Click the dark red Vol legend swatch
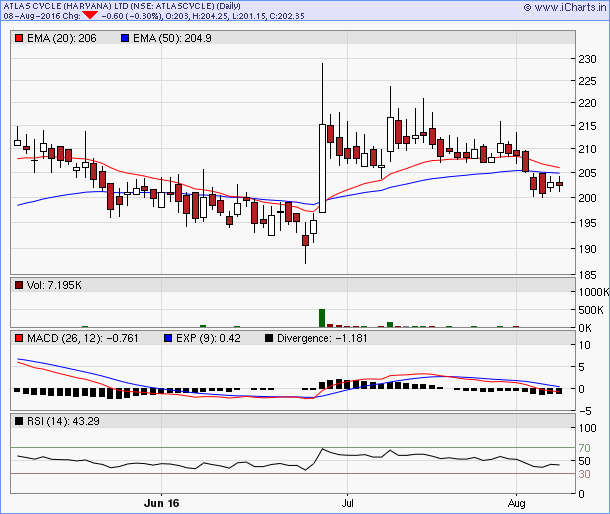 point(19,285)
